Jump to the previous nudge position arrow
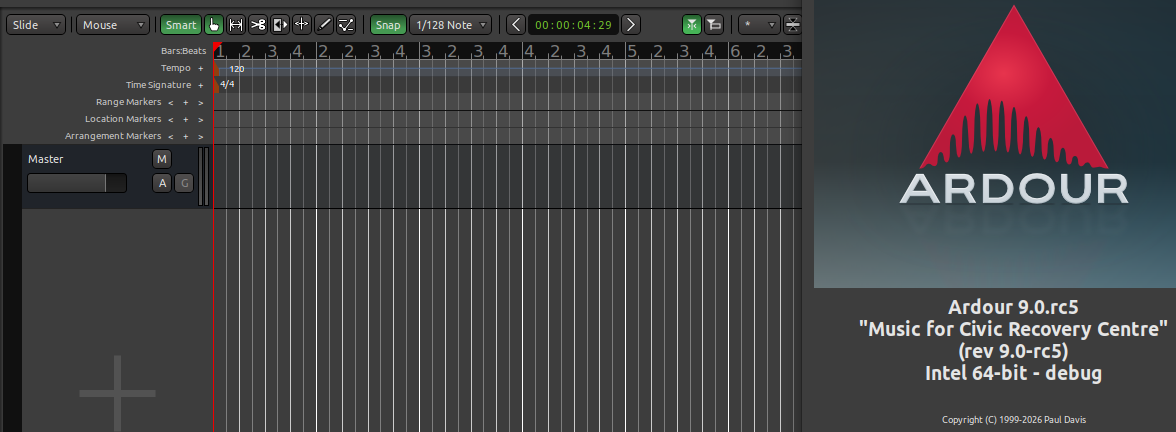 pos(515,25)
